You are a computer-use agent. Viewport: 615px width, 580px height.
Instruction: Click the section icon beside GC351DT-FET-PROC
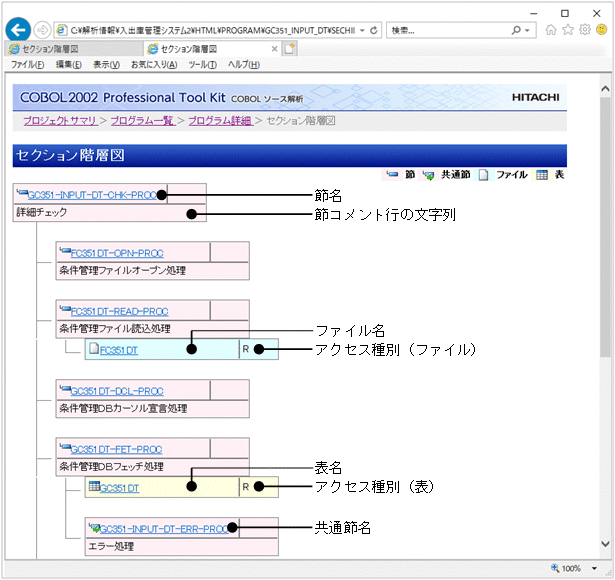65,447
